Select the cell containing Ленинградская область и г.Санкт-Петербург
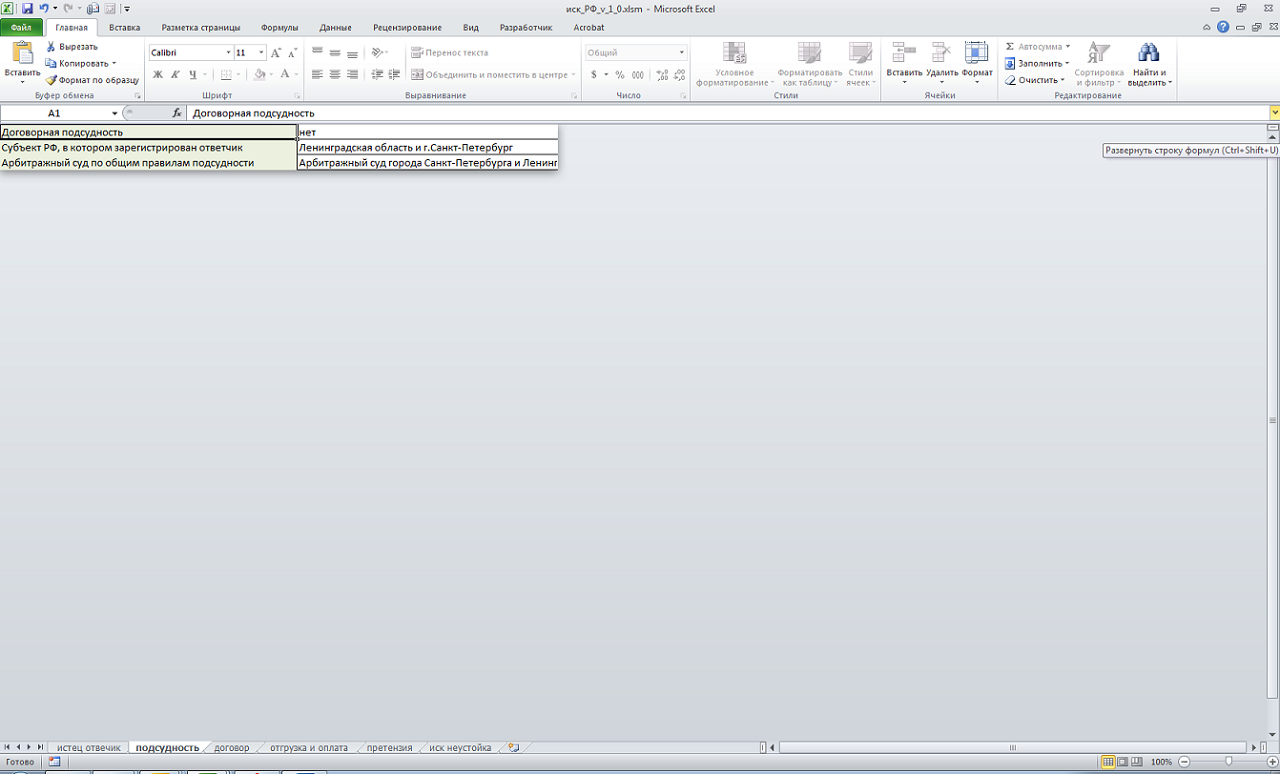This screenshot has height=774, width=1280. [x=427, y=147]
